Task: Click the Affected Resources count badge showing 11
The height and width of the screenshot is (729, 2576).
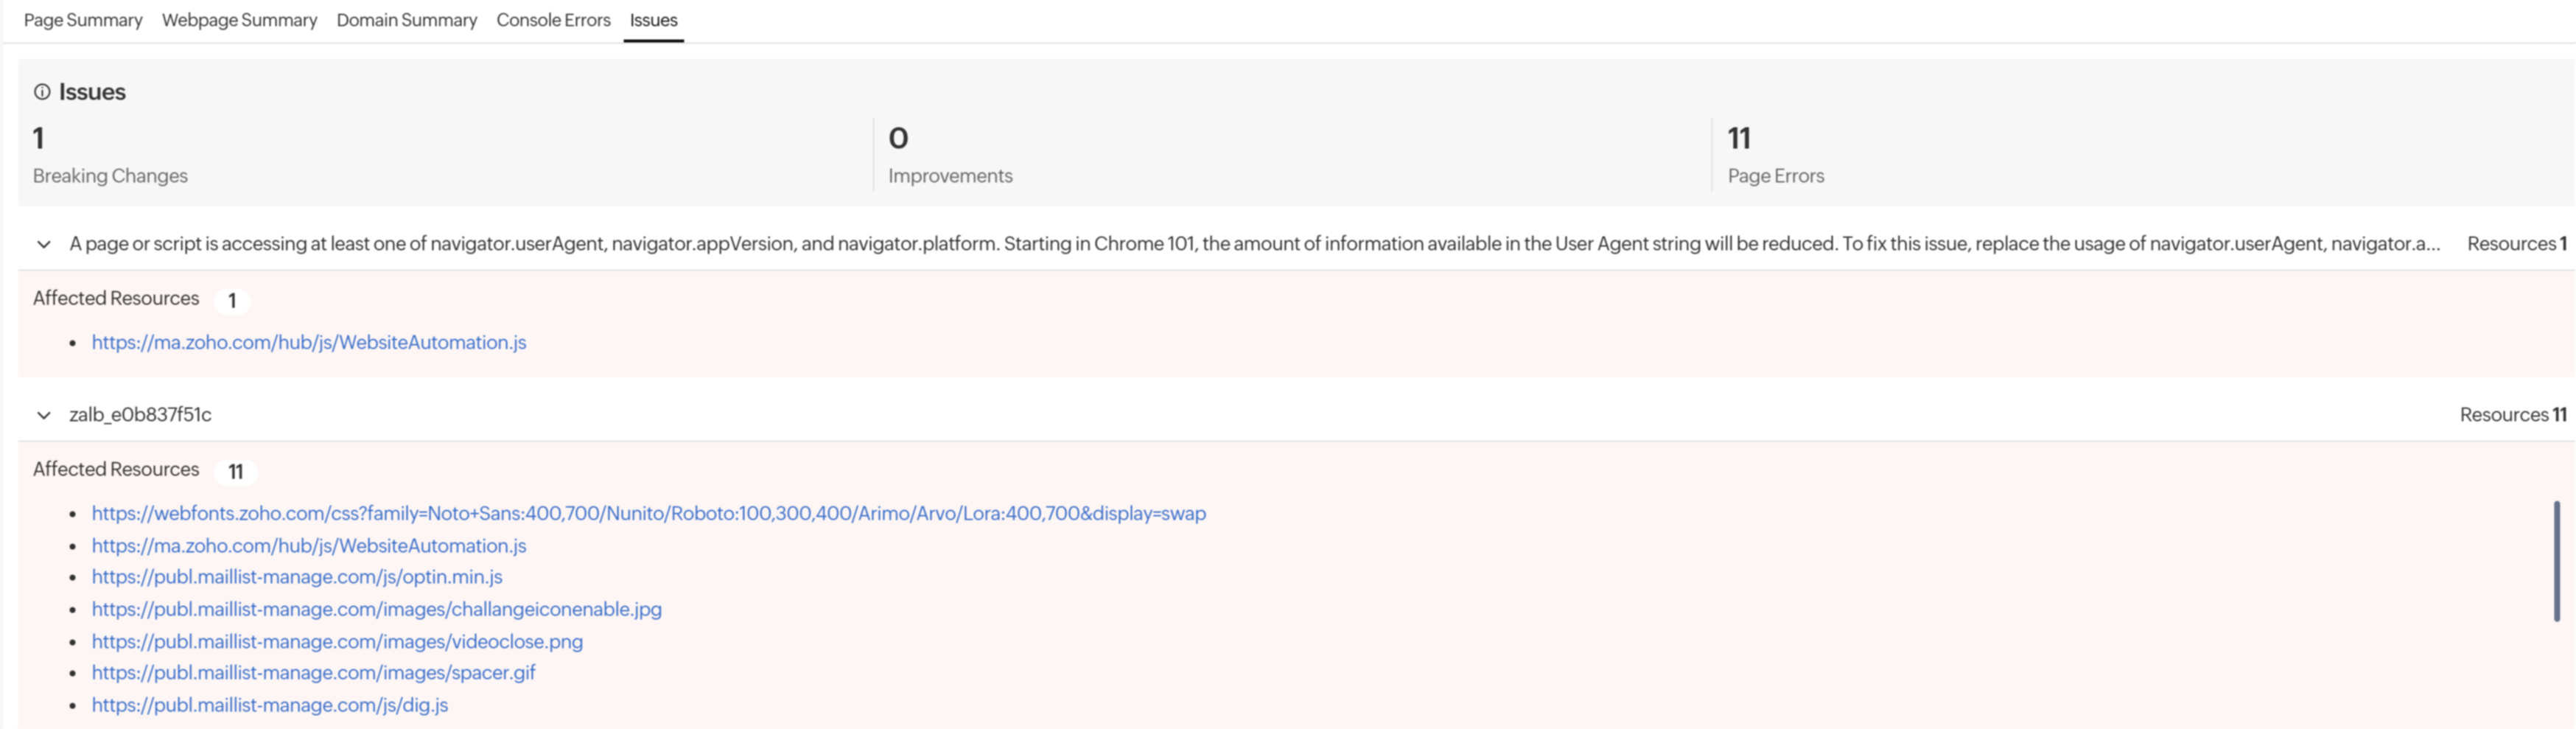Action: coord(235,470)
